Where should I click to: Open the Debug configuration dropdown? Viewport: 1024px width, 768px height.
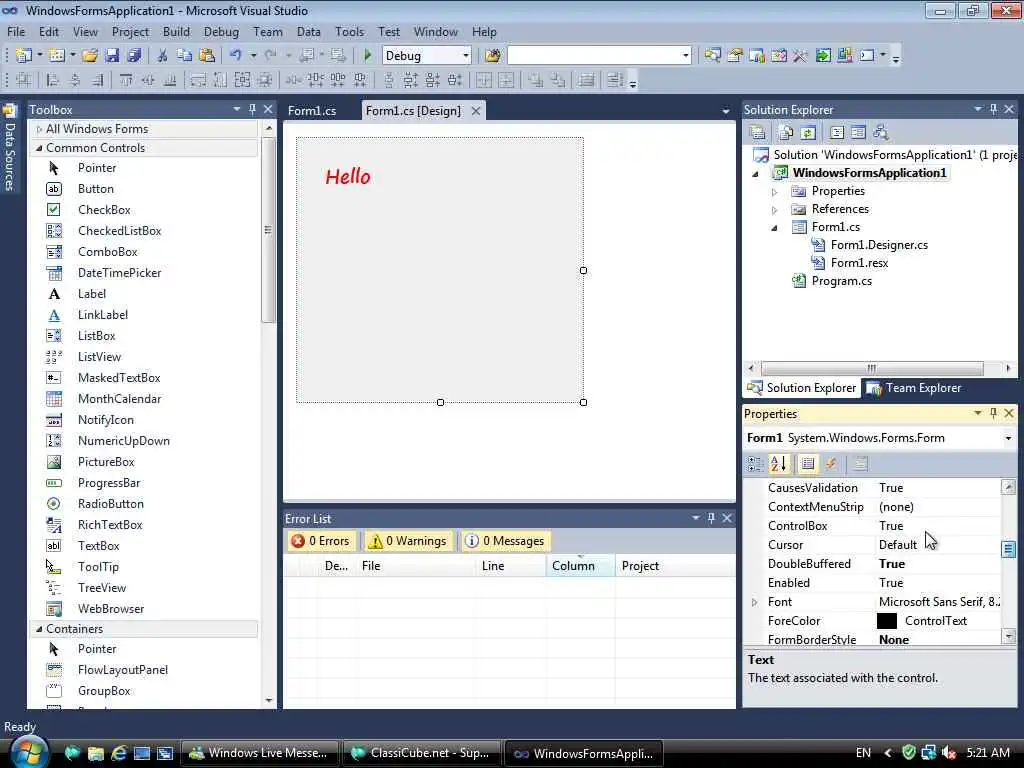click(x=466, y=56)
